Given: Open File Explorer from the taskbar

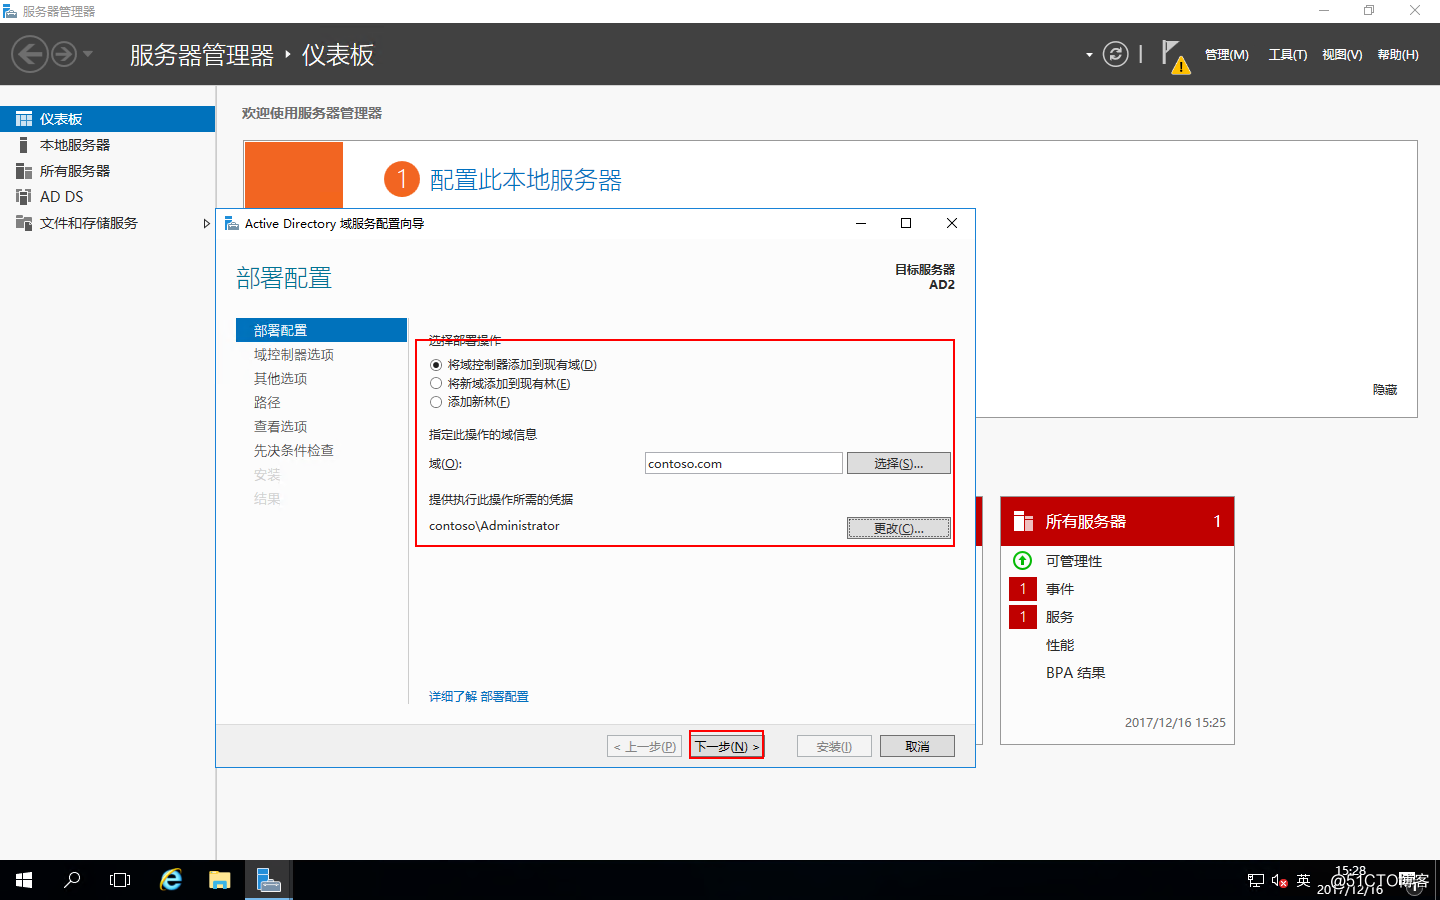Looking at the screenshot, I should pos(219,880).
